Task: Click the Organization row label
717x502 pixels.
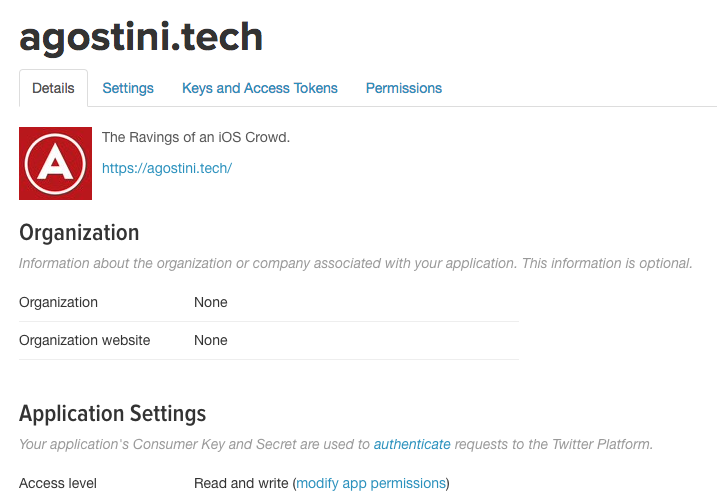Action: (x=58, y=302)
